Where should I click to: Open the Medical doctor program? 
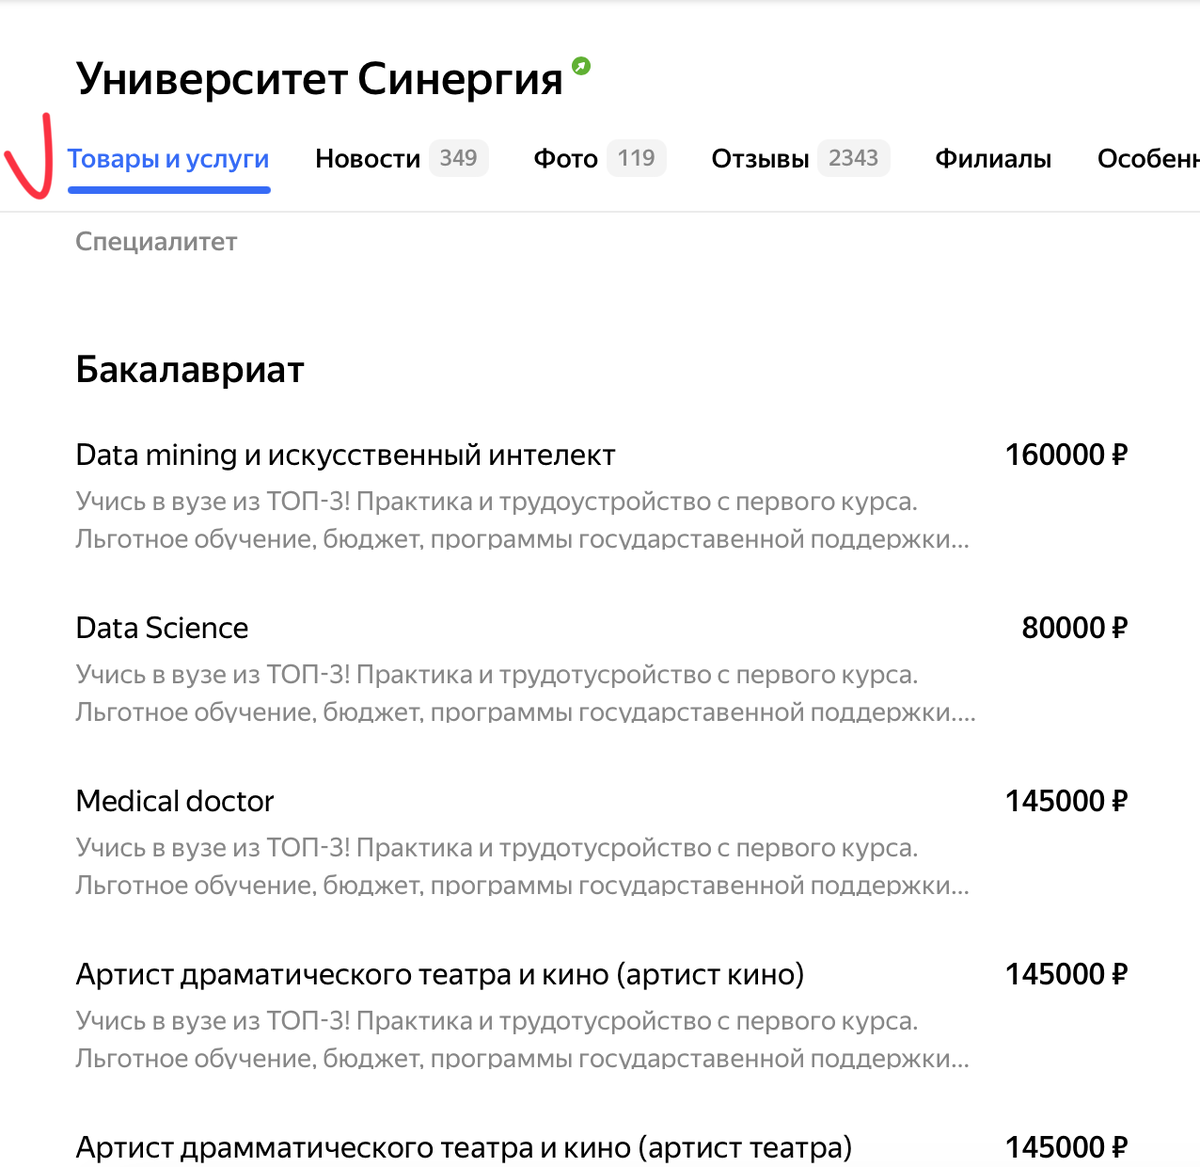(x=175, y=801)
